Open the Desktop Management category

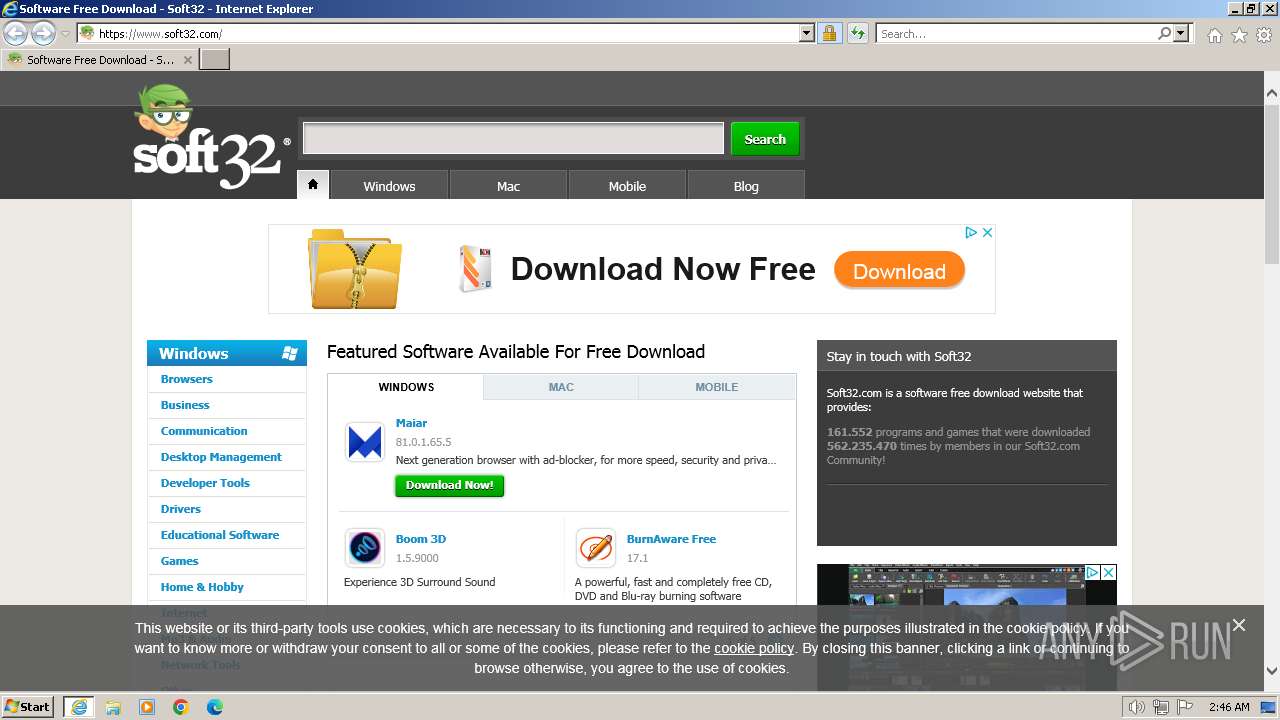click(221, 457)
